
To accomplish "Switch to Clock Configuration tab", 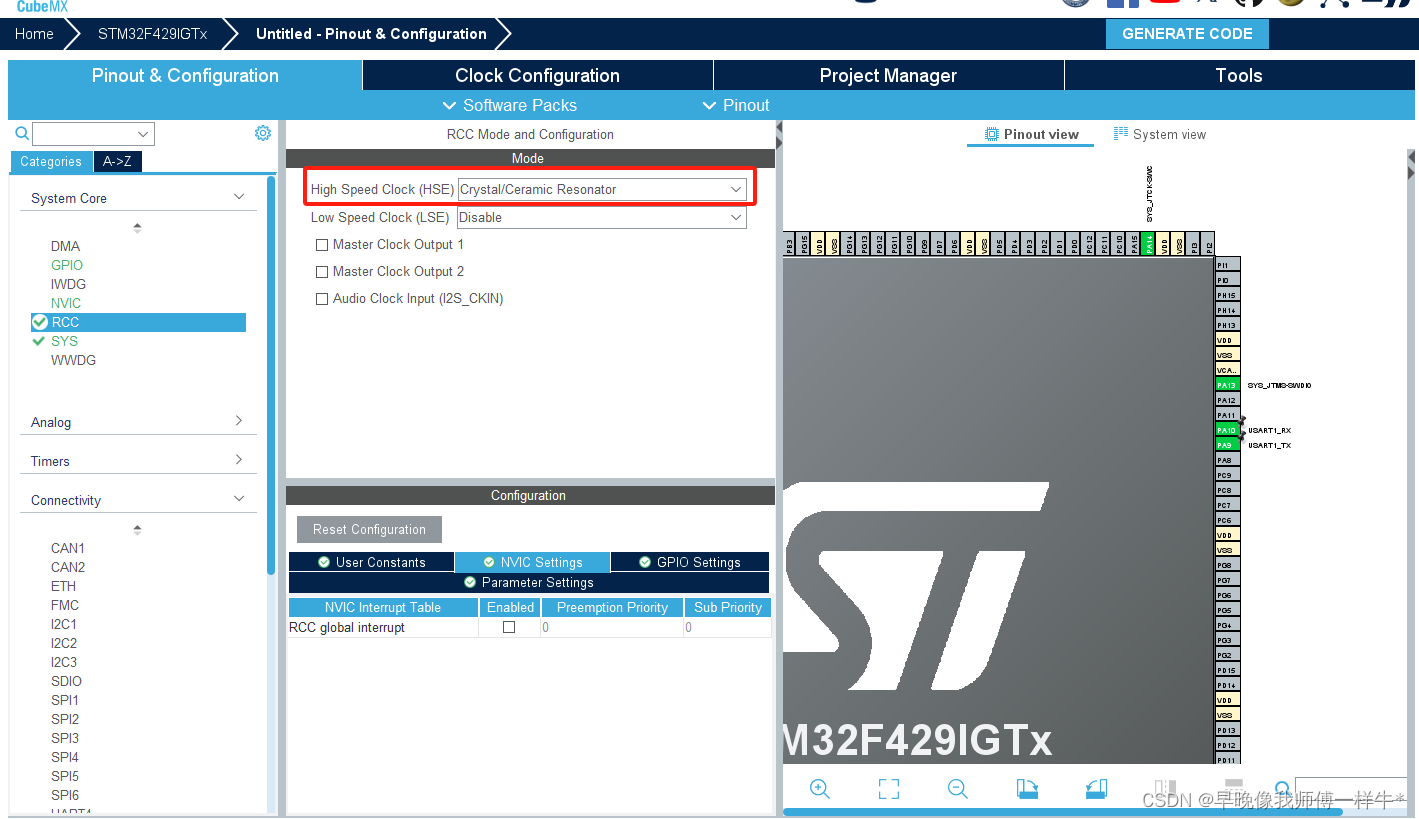I will pyautogui.click(x=537, y=75).
